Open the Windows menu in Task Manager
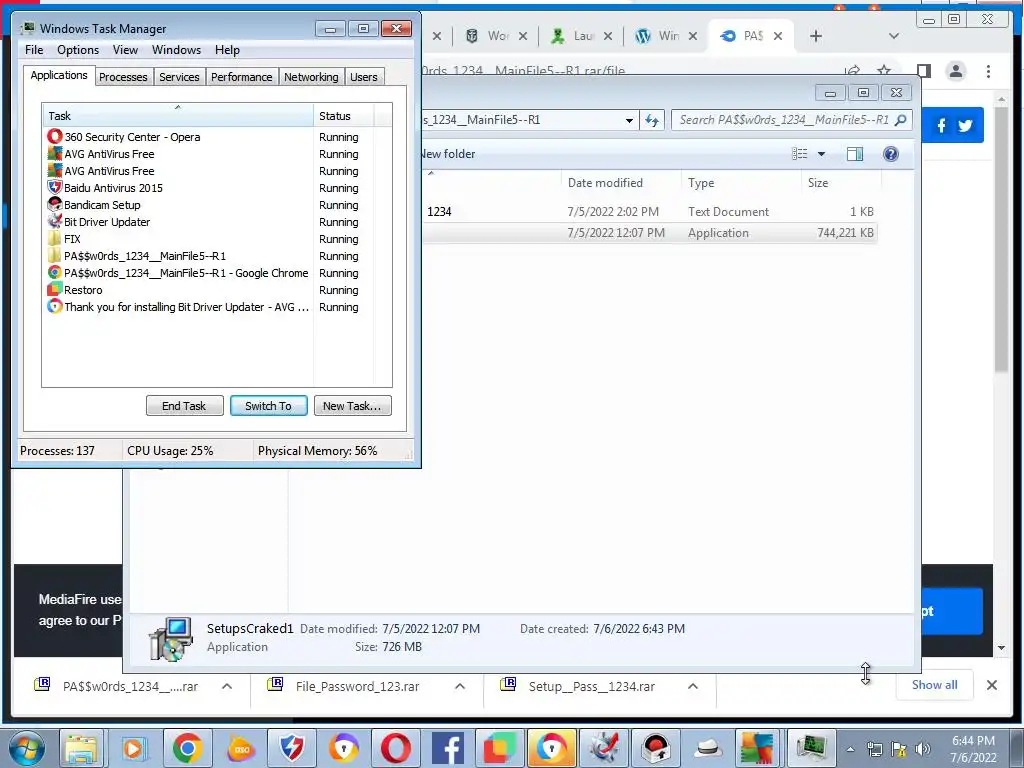The image size is (1024, 768). 176,50
